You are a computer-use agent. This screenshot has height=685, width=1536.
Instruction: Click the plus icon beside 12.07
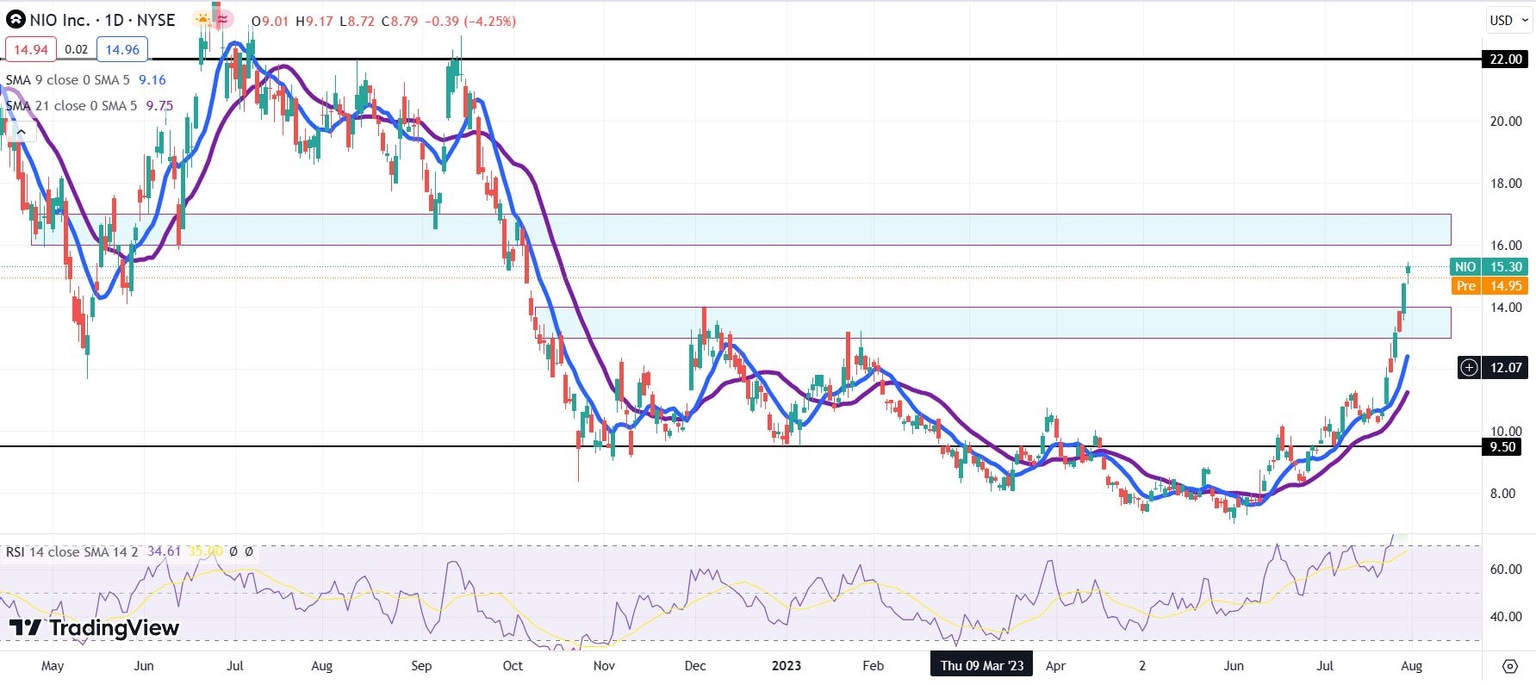[x=1469, y=368]
